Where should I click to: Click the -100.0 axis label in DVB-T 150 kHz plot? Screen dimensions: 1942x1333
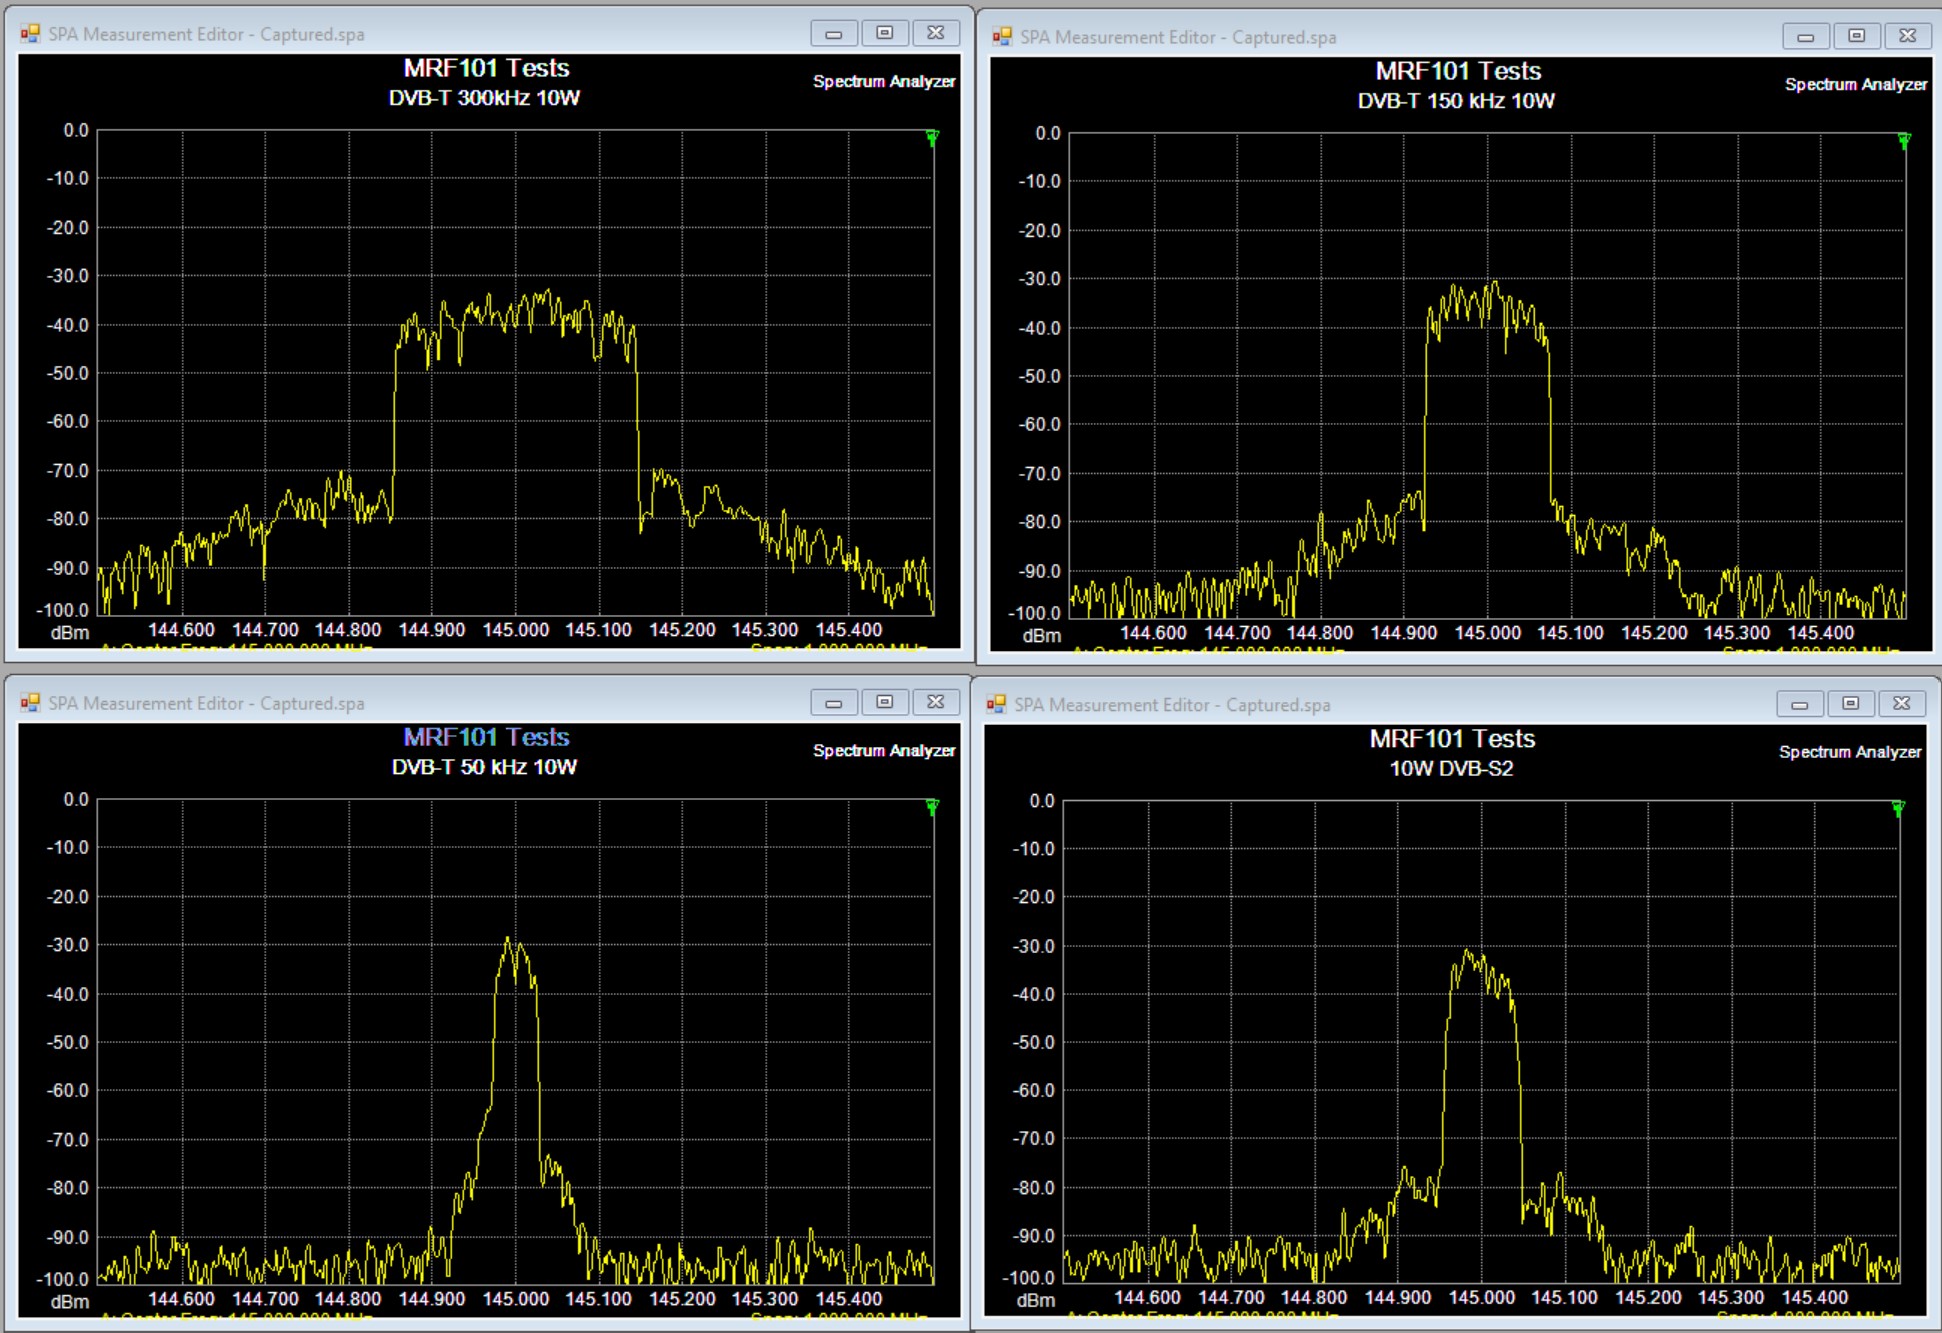pyautogui.click(x=1033, y=613)
